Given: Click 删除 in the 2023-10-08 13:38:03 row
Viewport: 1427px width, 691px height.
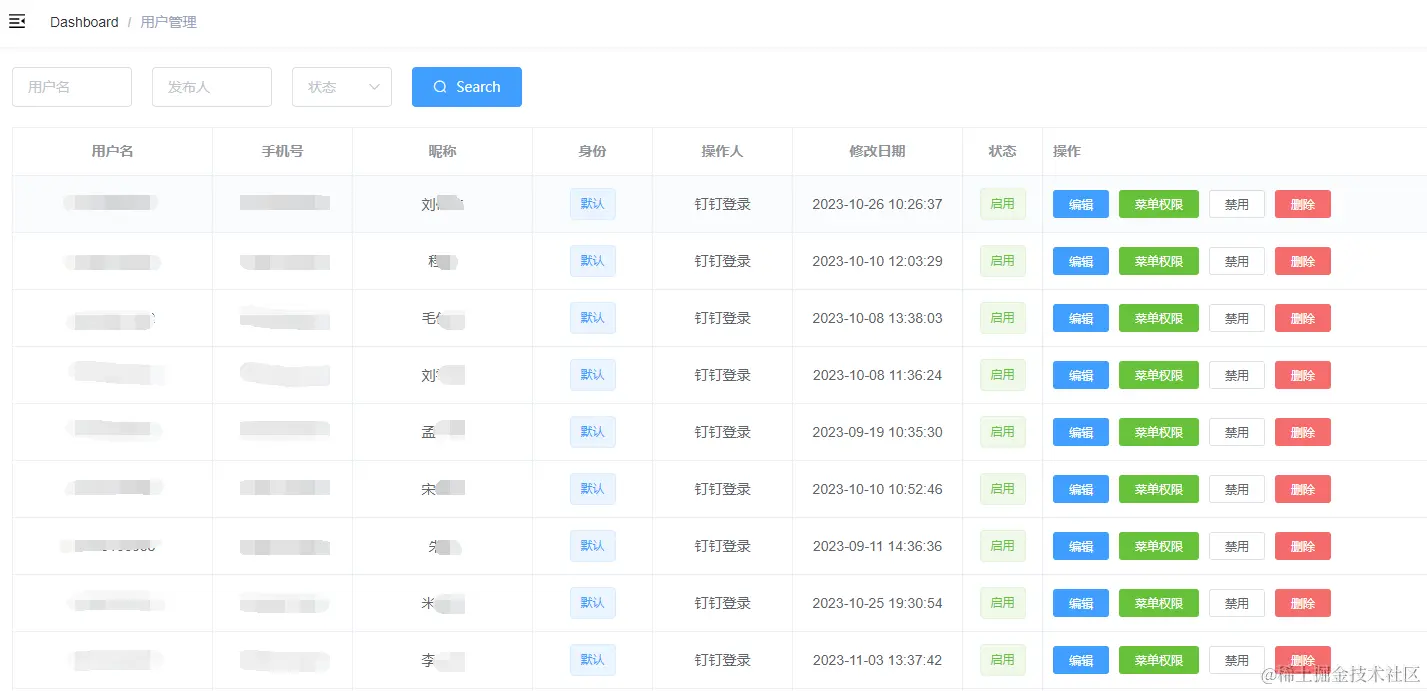Looking at the screenshot, I should pos(1303,318).
